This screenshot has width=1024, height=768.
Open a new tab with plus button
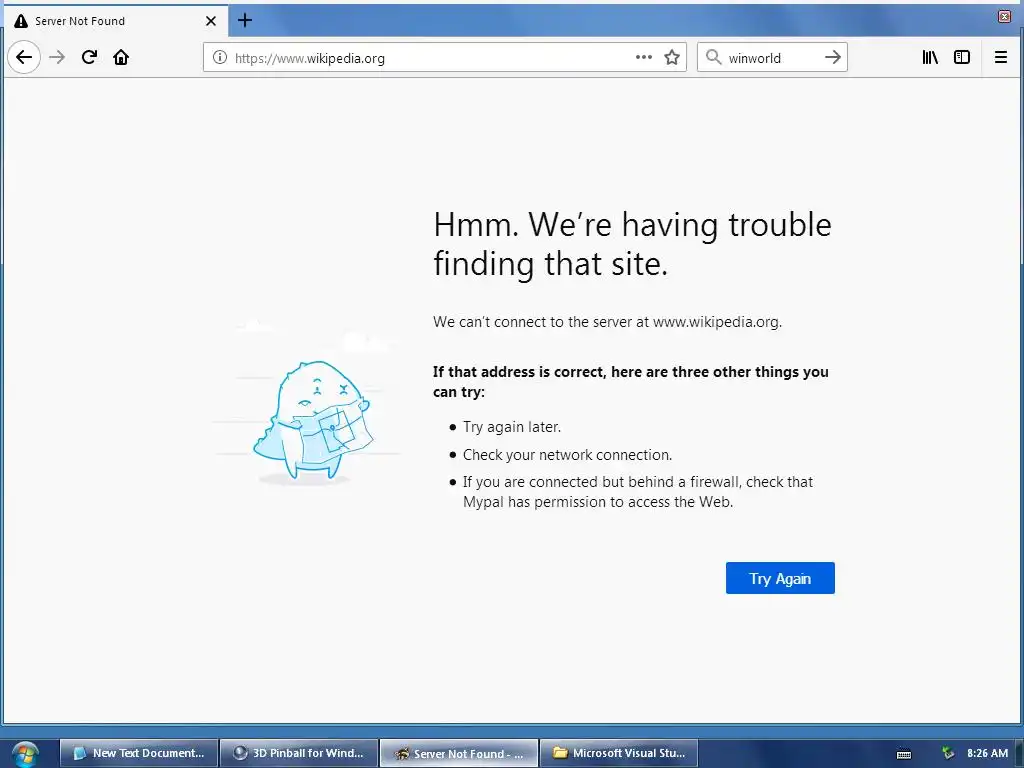245,20
